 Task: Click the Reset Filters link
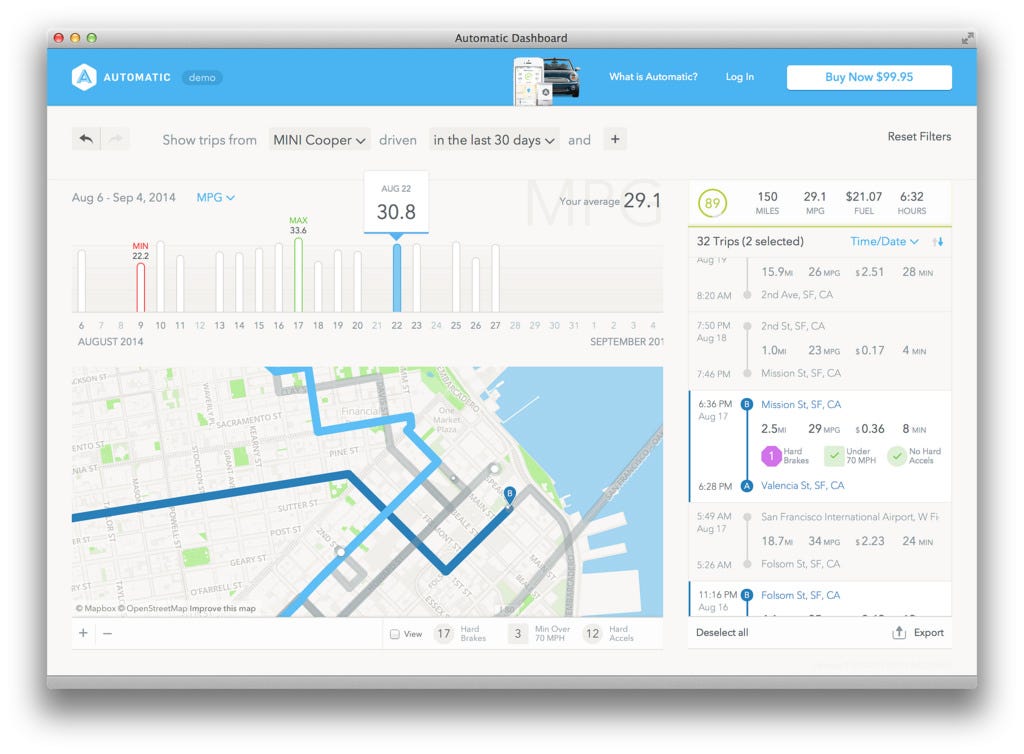point(919,137)
